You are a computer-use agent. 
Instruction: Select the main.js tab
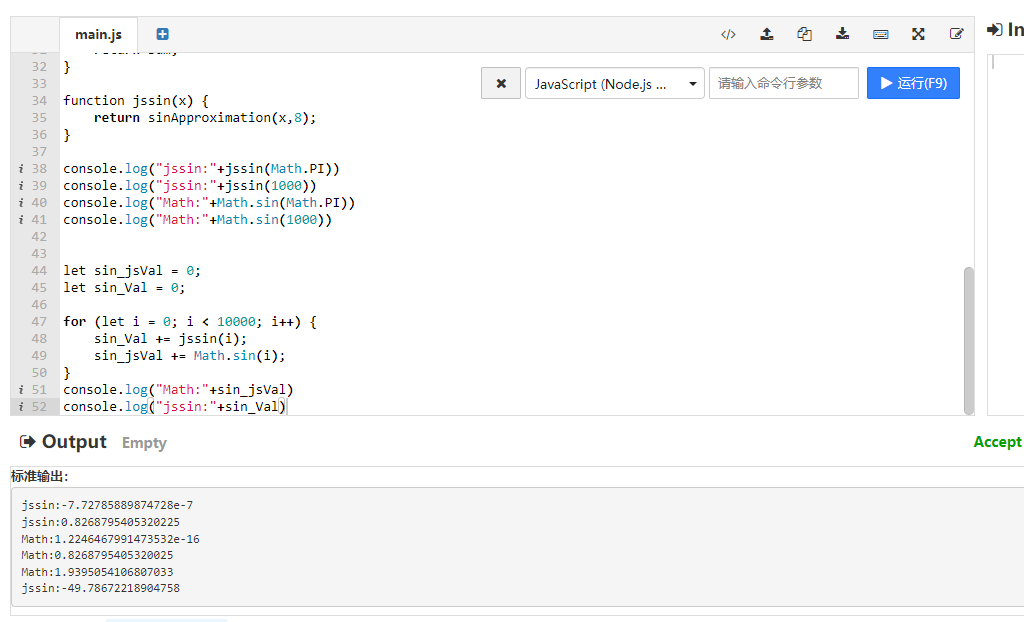pyautogui.click(x=98, y=35)
